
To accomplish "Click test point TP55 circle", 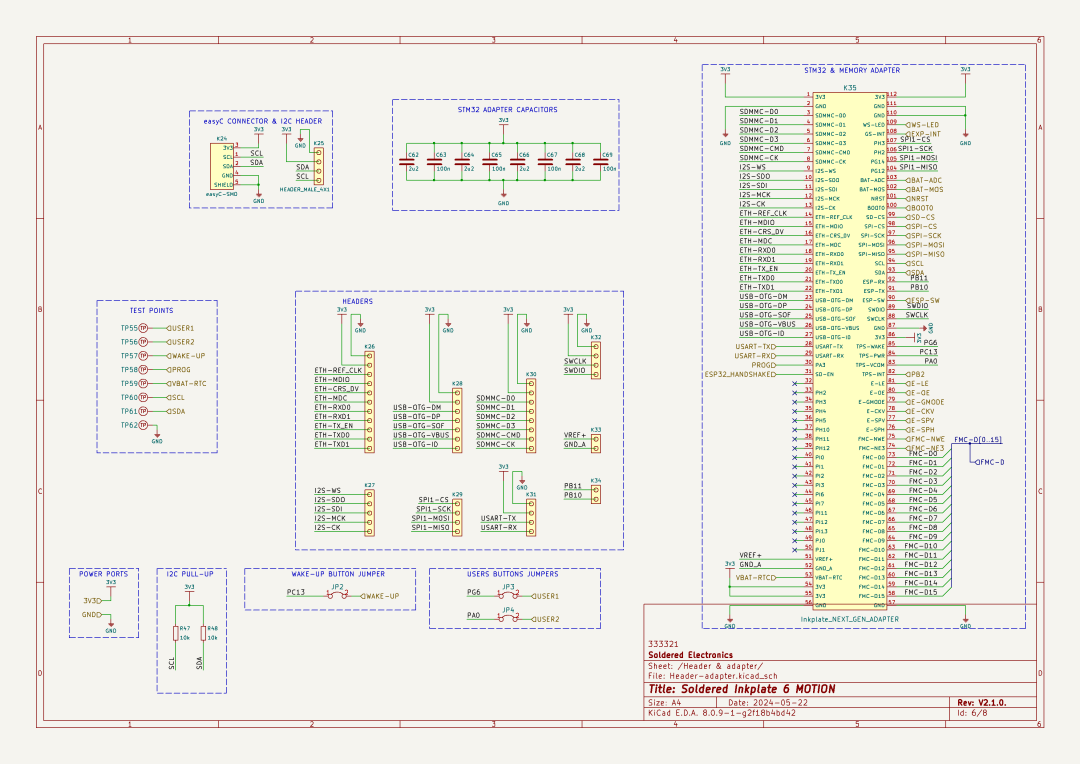I will click(x=143, y=329).
